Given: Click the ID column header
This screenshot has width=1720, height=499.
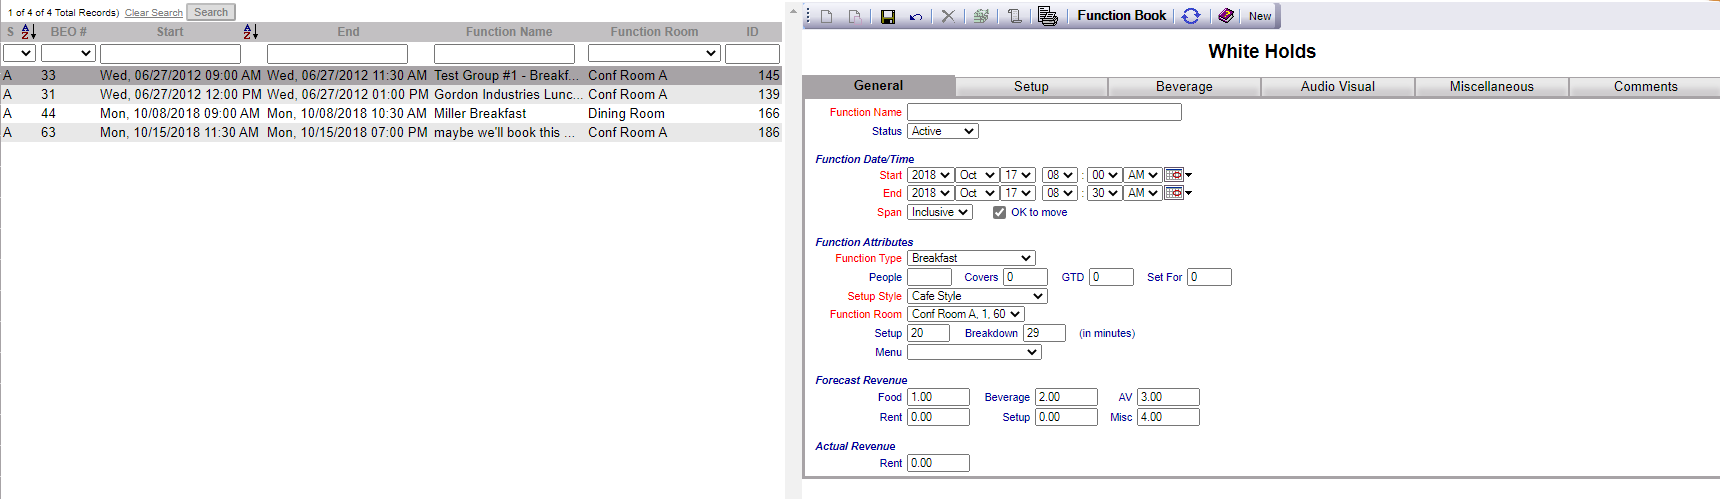Looking at the screenshot, I should 752,32.
